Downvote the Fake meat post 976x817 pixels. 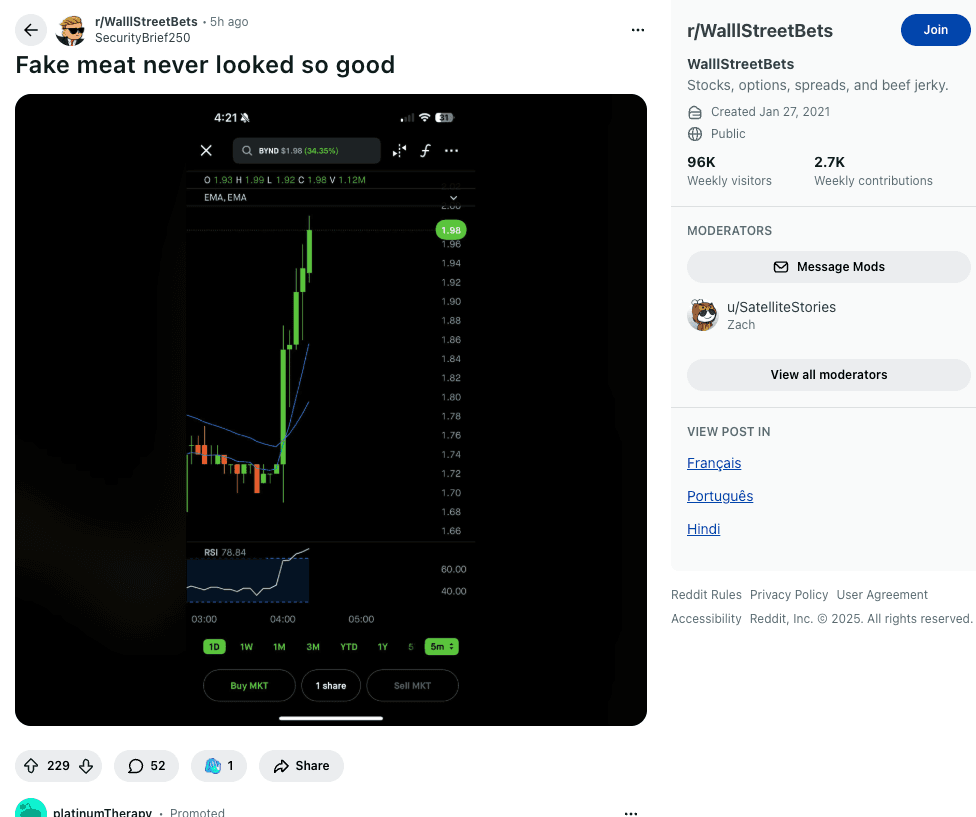[86, 766]
